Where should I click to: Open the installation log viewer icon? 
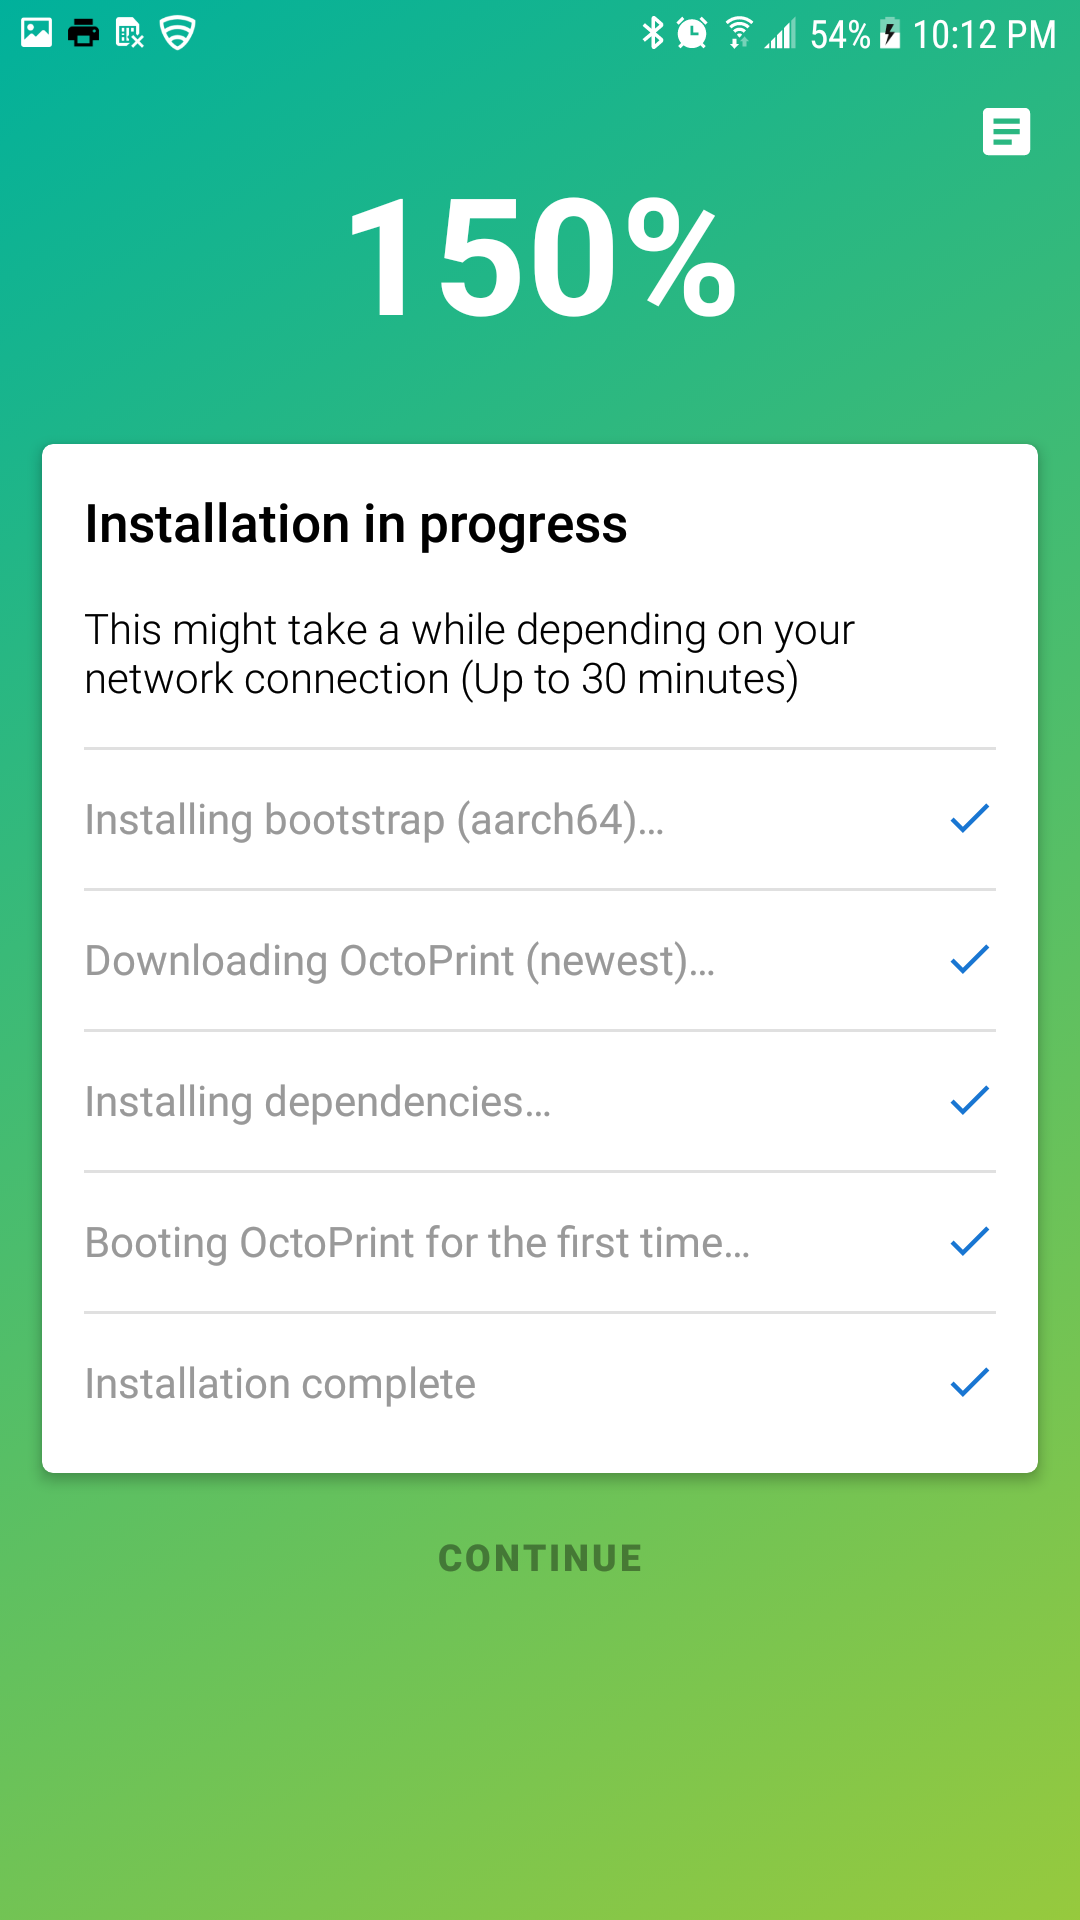(x=1006, y=131)
